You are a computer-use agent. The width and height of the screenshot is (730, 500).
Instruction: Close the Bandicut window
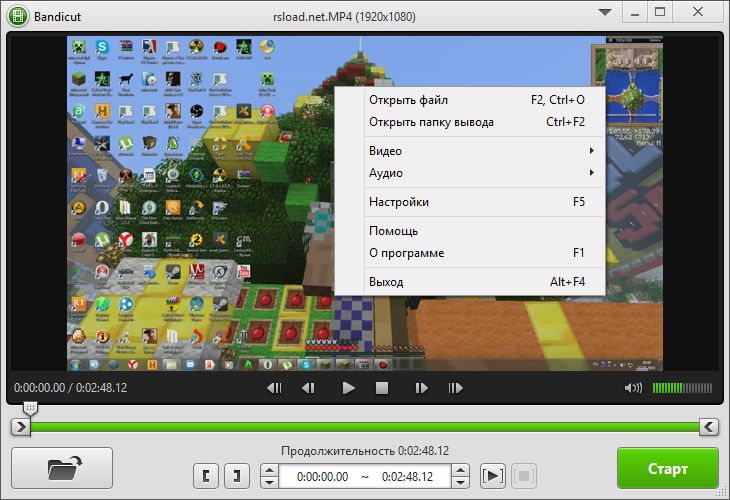[697, 13]
